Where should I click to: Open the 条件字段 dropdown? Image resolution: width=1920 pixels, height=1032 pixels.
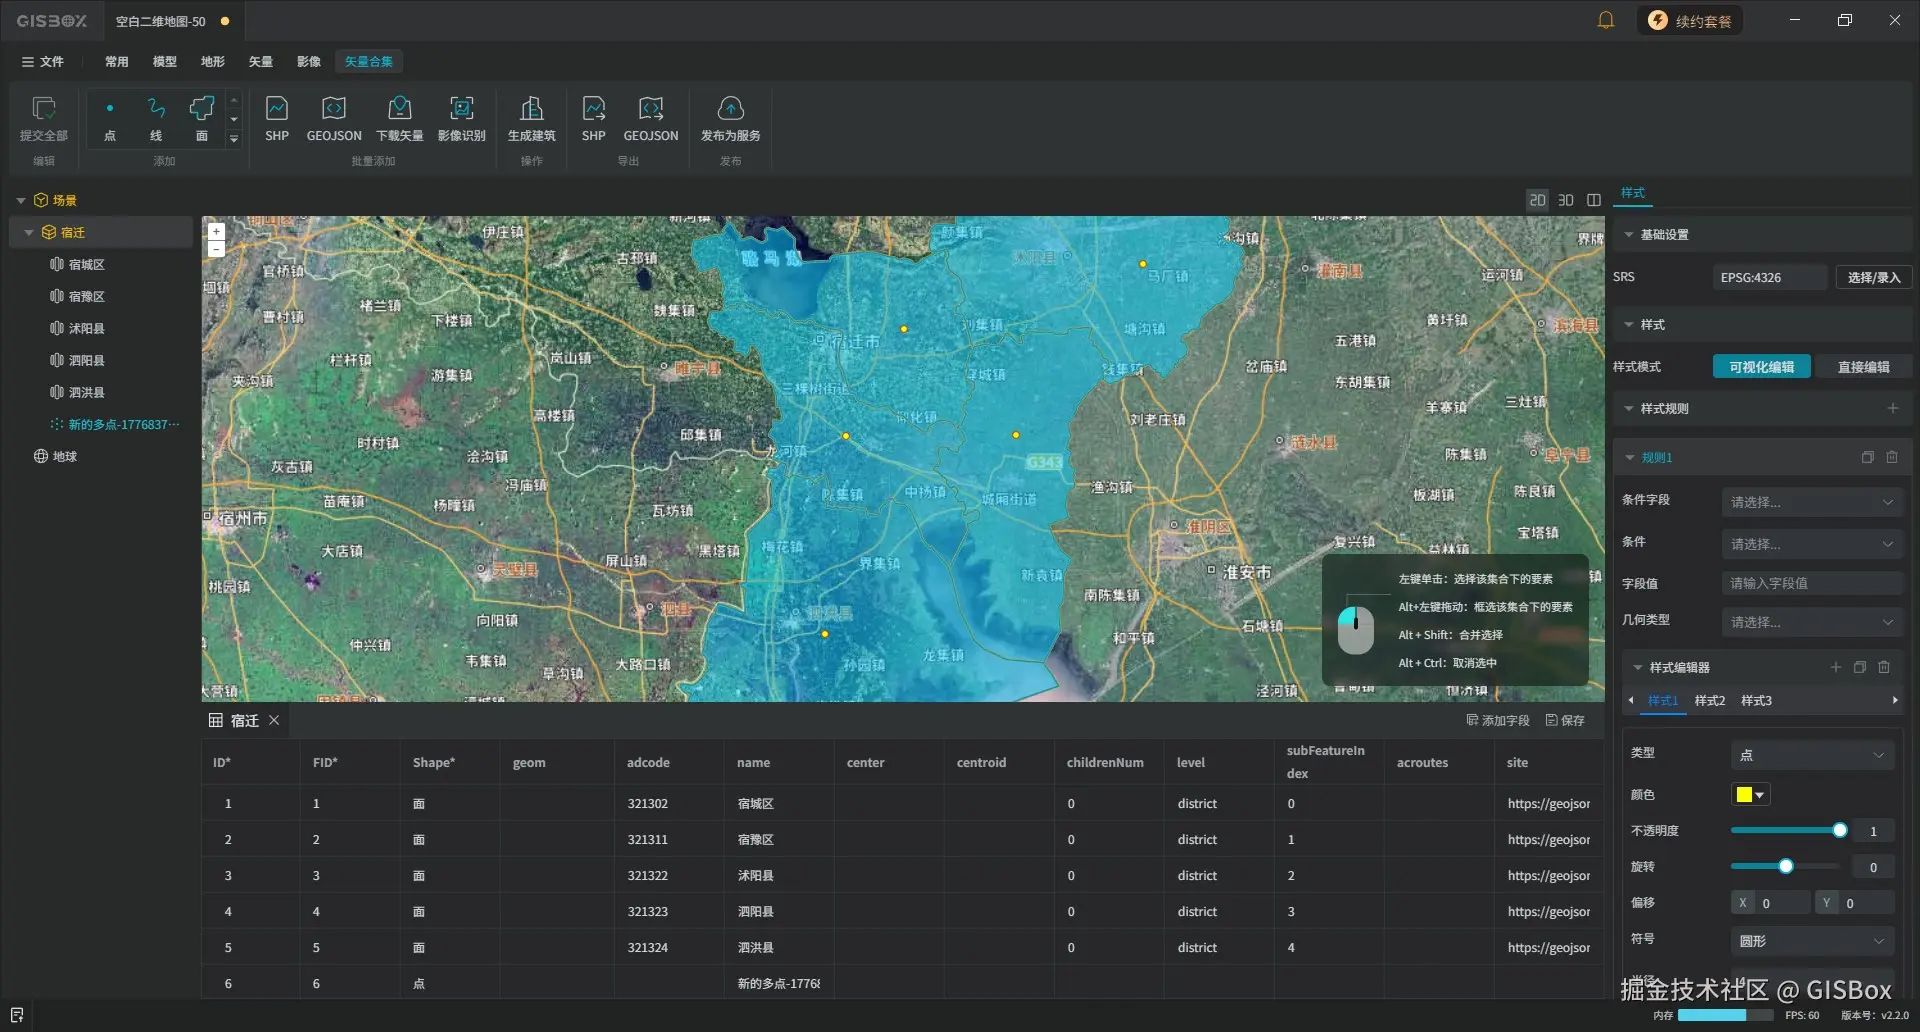[1811, 502]
